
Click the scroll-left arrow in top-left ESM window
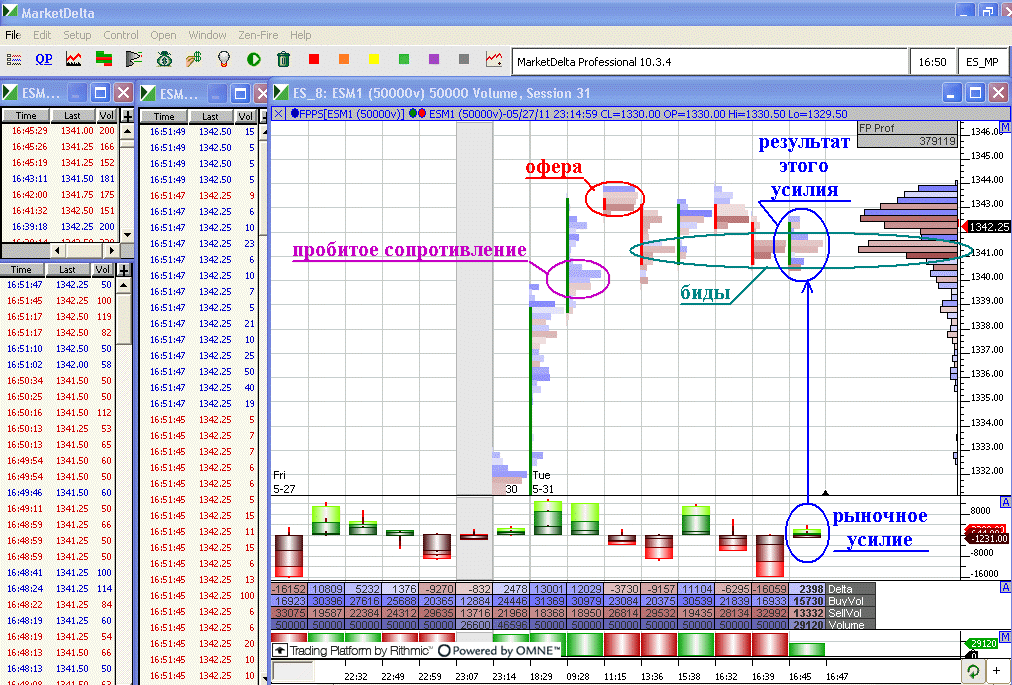pyautogui.click(x=57, y=250)
